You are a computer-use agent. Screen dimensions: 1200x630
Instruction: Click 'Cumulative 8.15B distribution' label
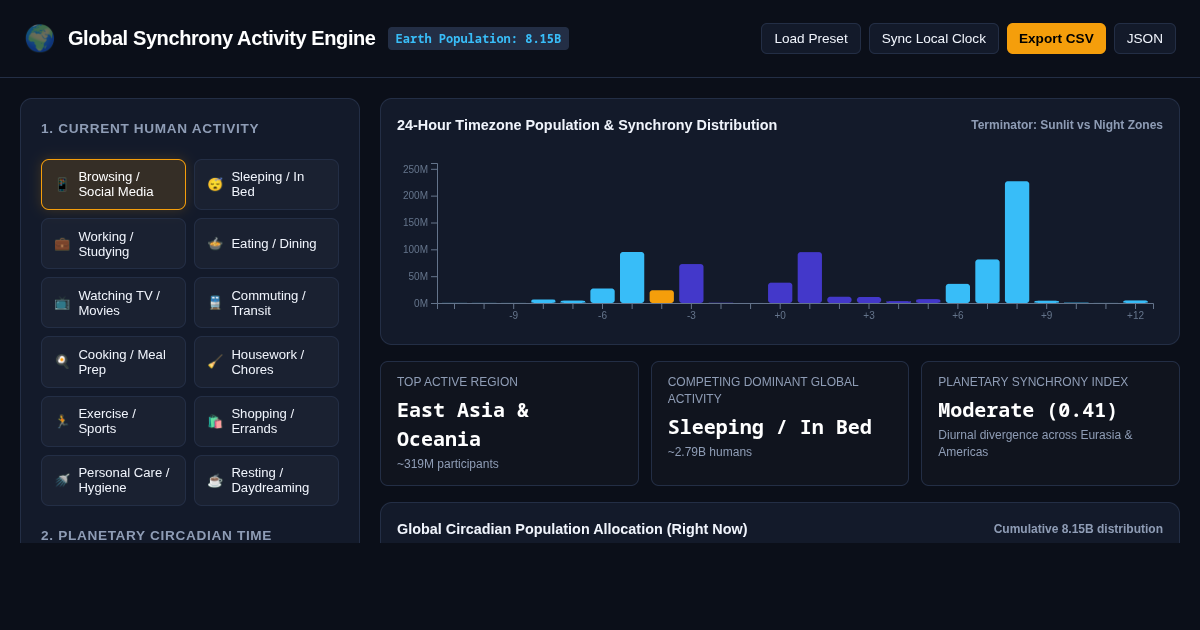coord(1078,529)
